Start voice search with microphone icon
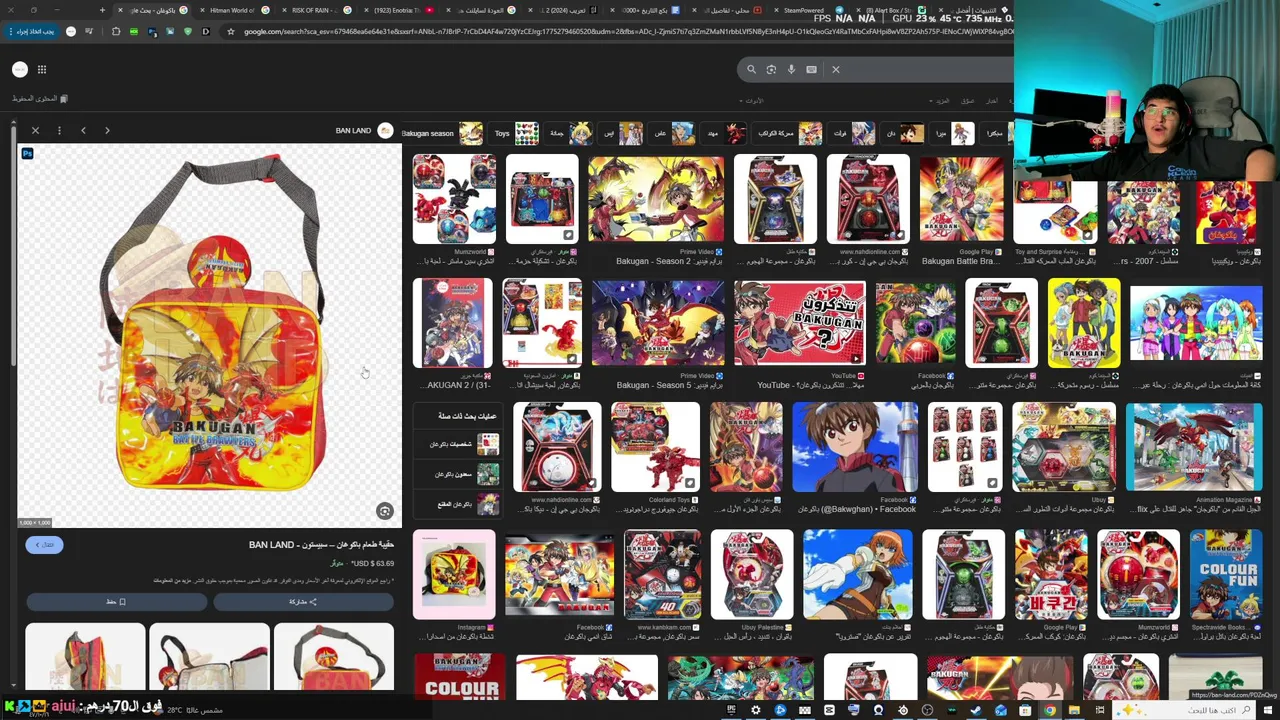 pyautogui.click(x=791, y=69)
